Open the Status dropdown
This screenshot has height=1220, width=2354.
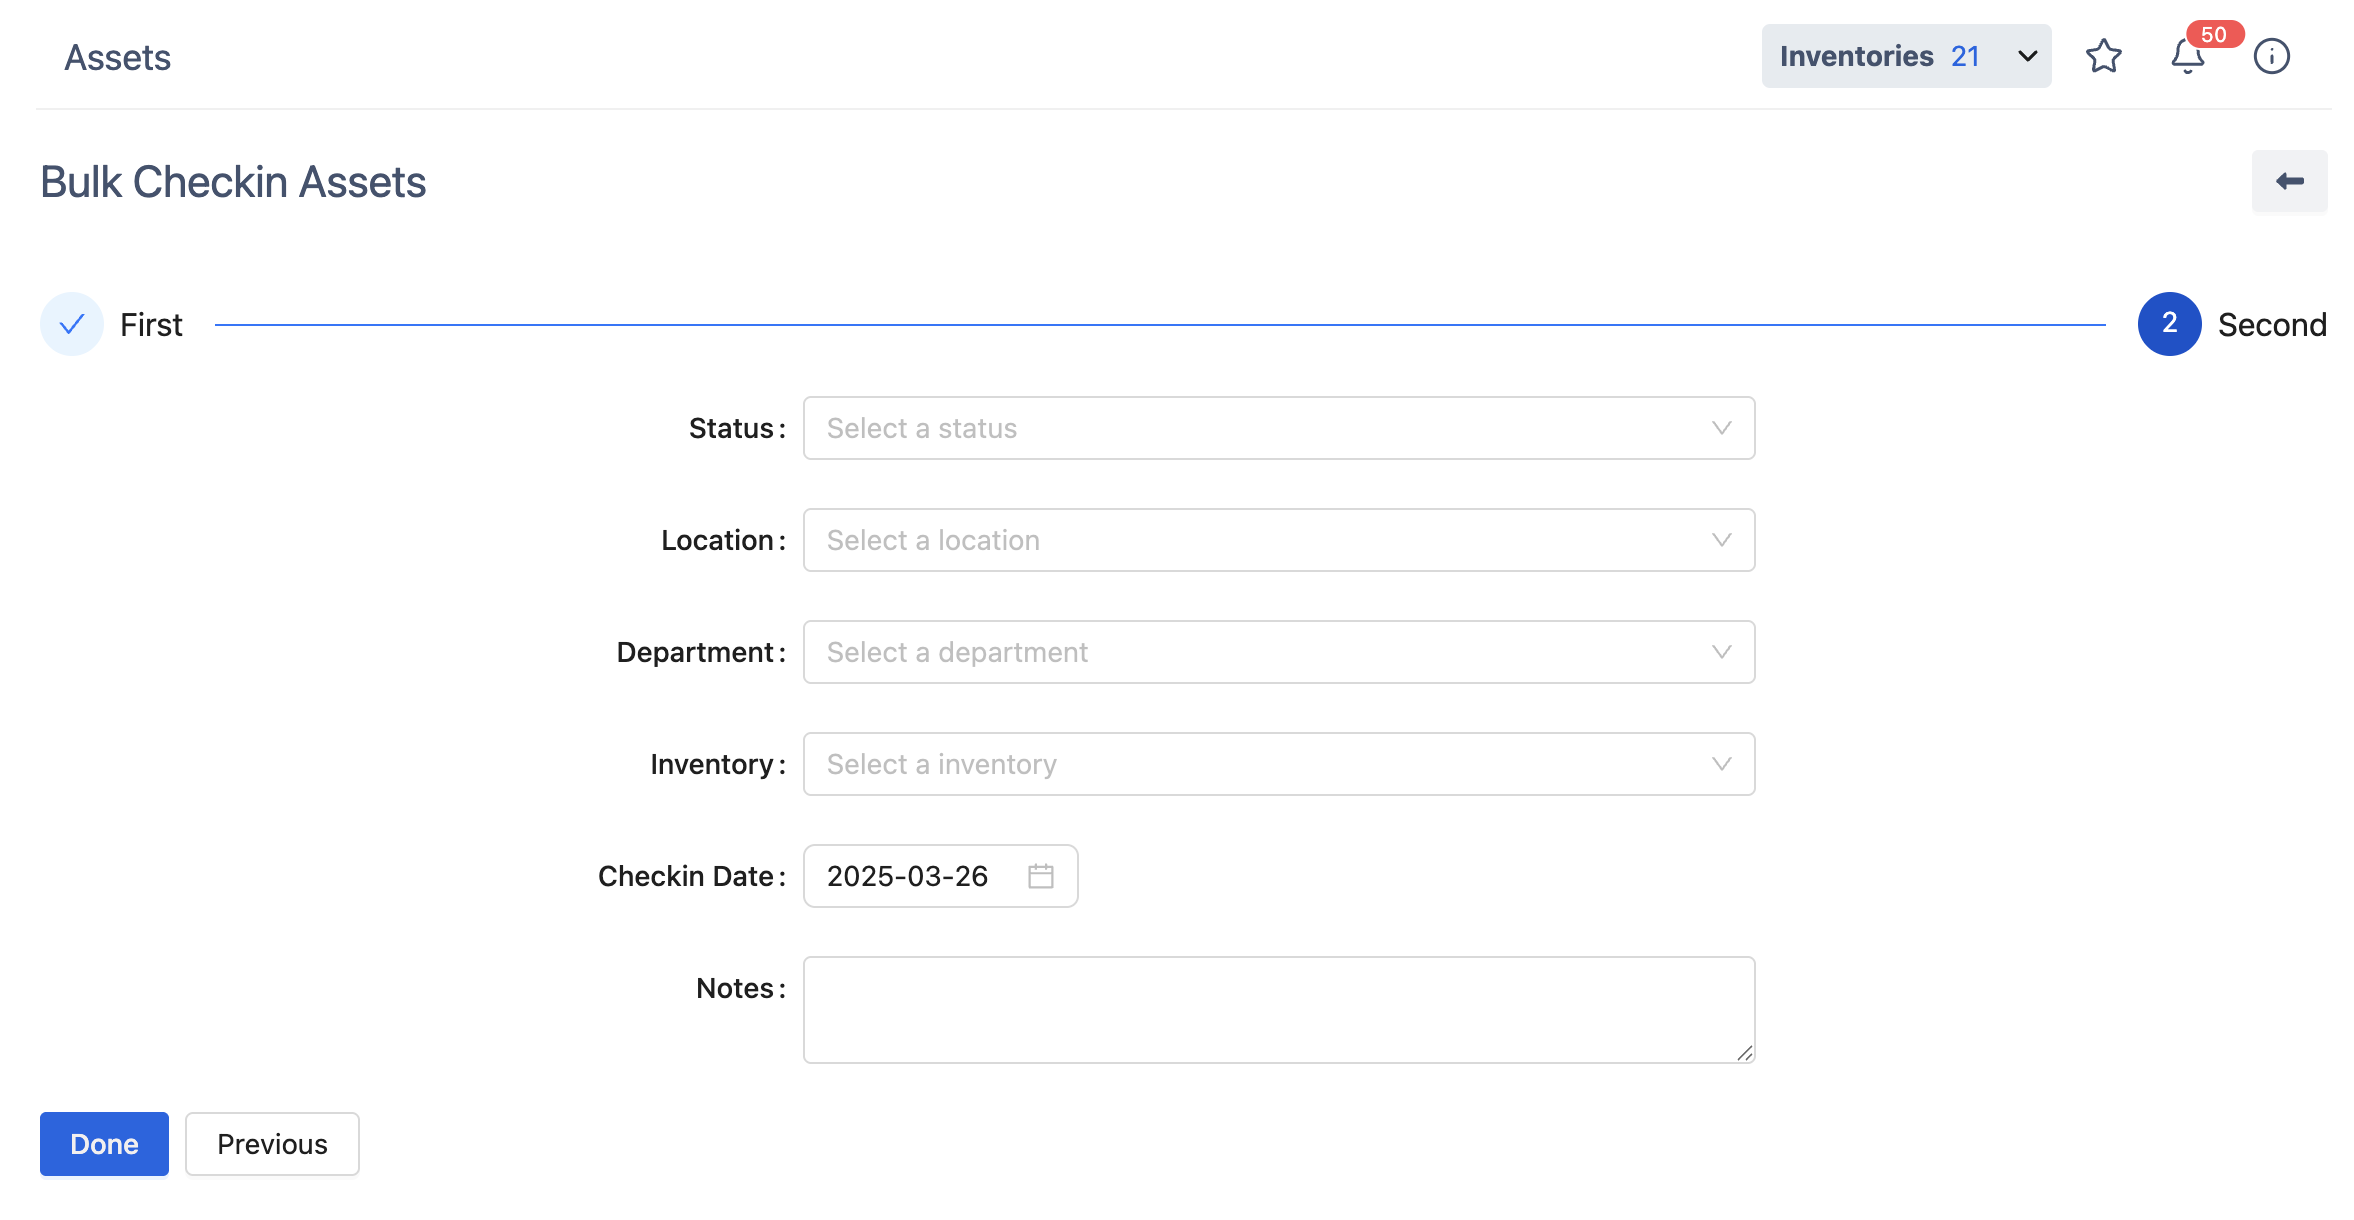click(1278, 428)
